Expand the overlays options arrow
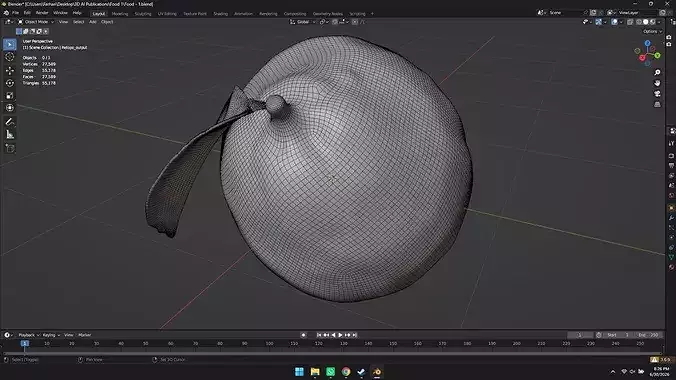 pos(620,22)
